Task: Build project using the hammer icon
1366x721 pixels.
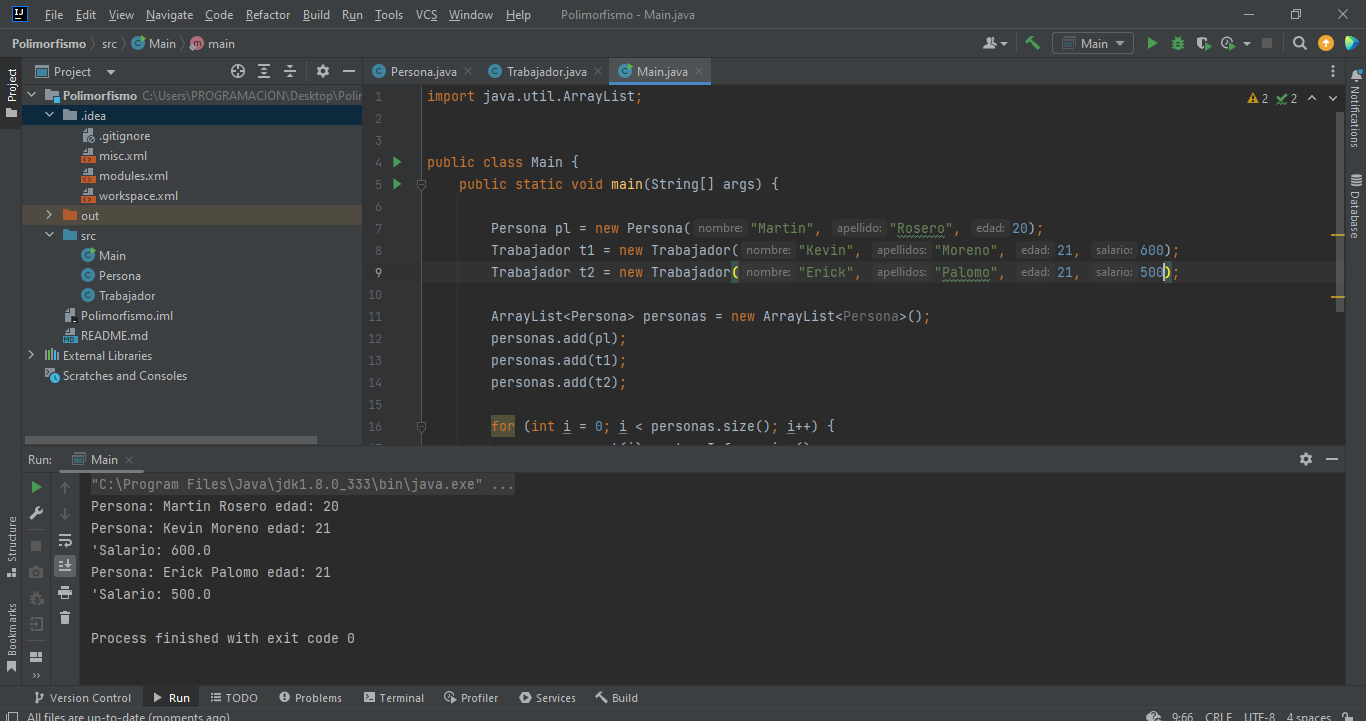Action: [x=1034, y=43]
